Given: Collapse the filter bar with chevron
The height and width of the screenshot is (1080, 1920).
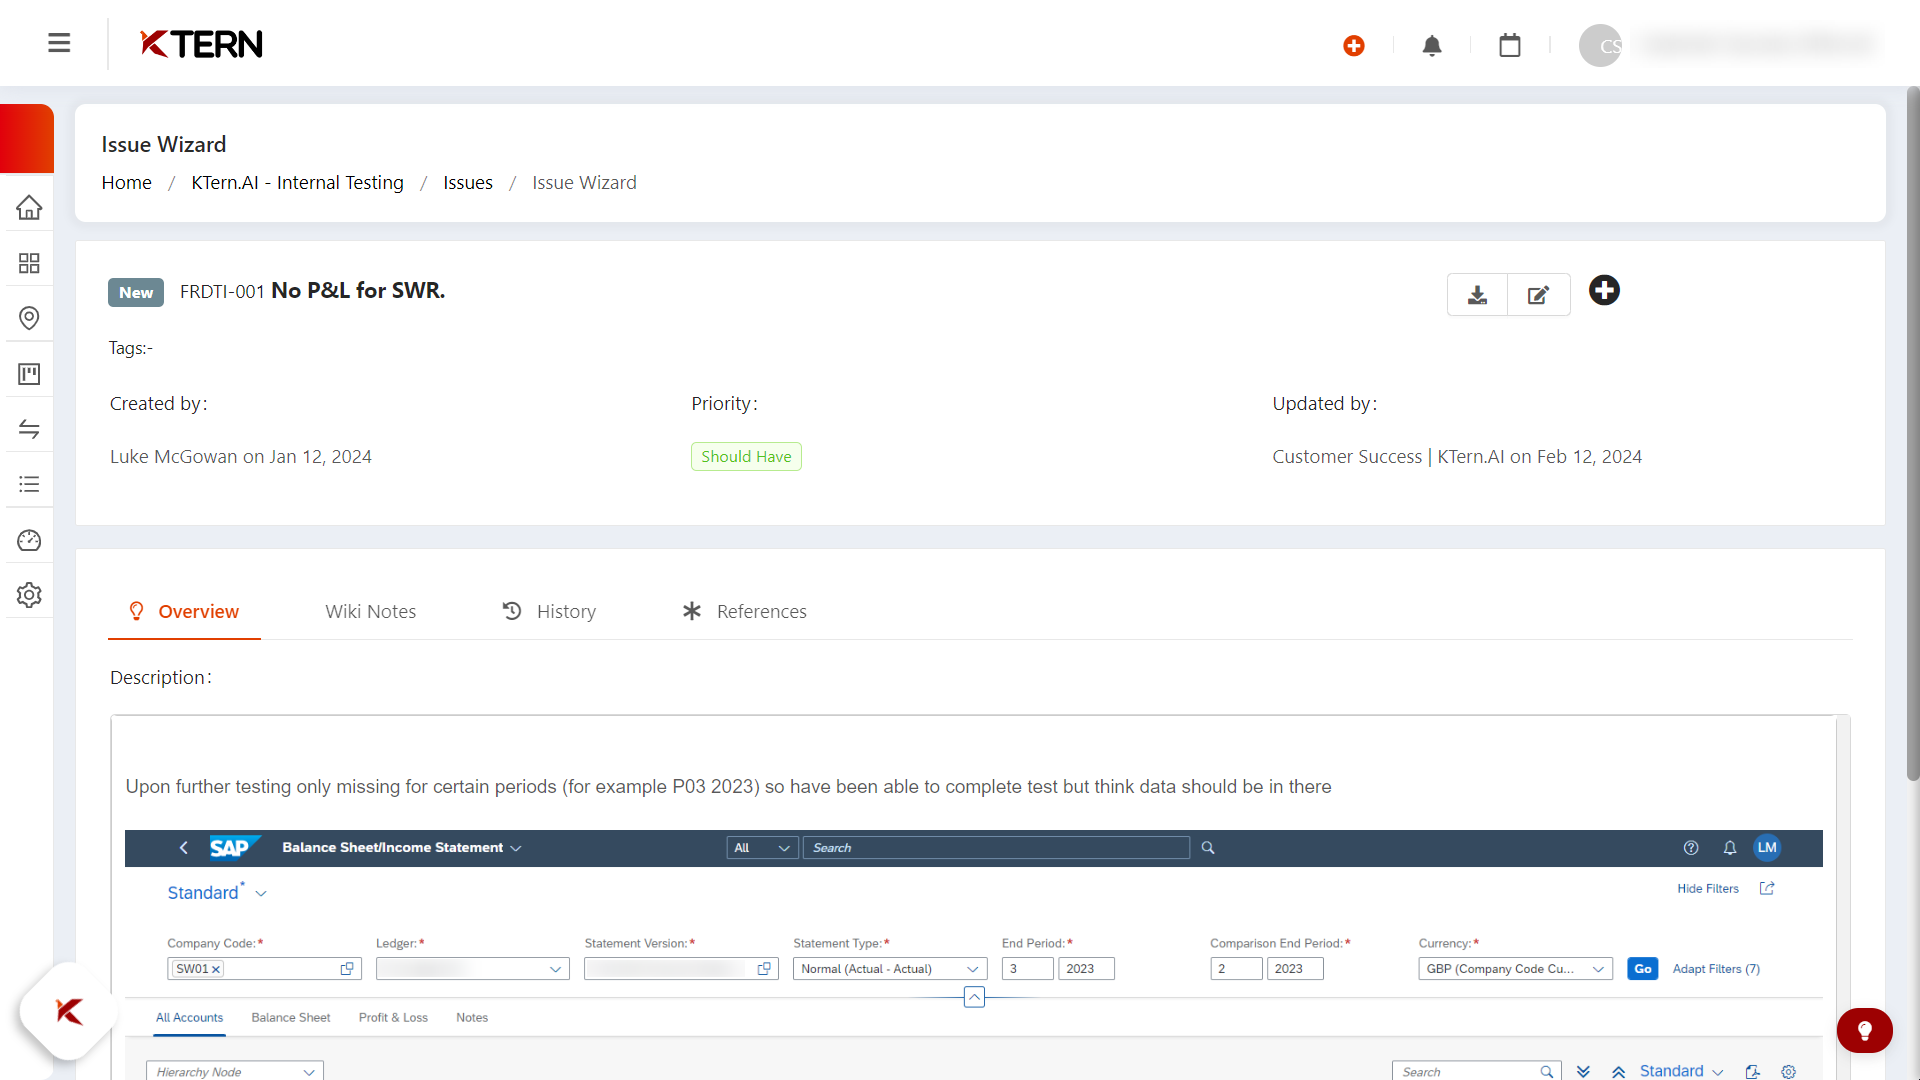Looking at the screenshot, I should pyautogui.click(x=974, y=997).
